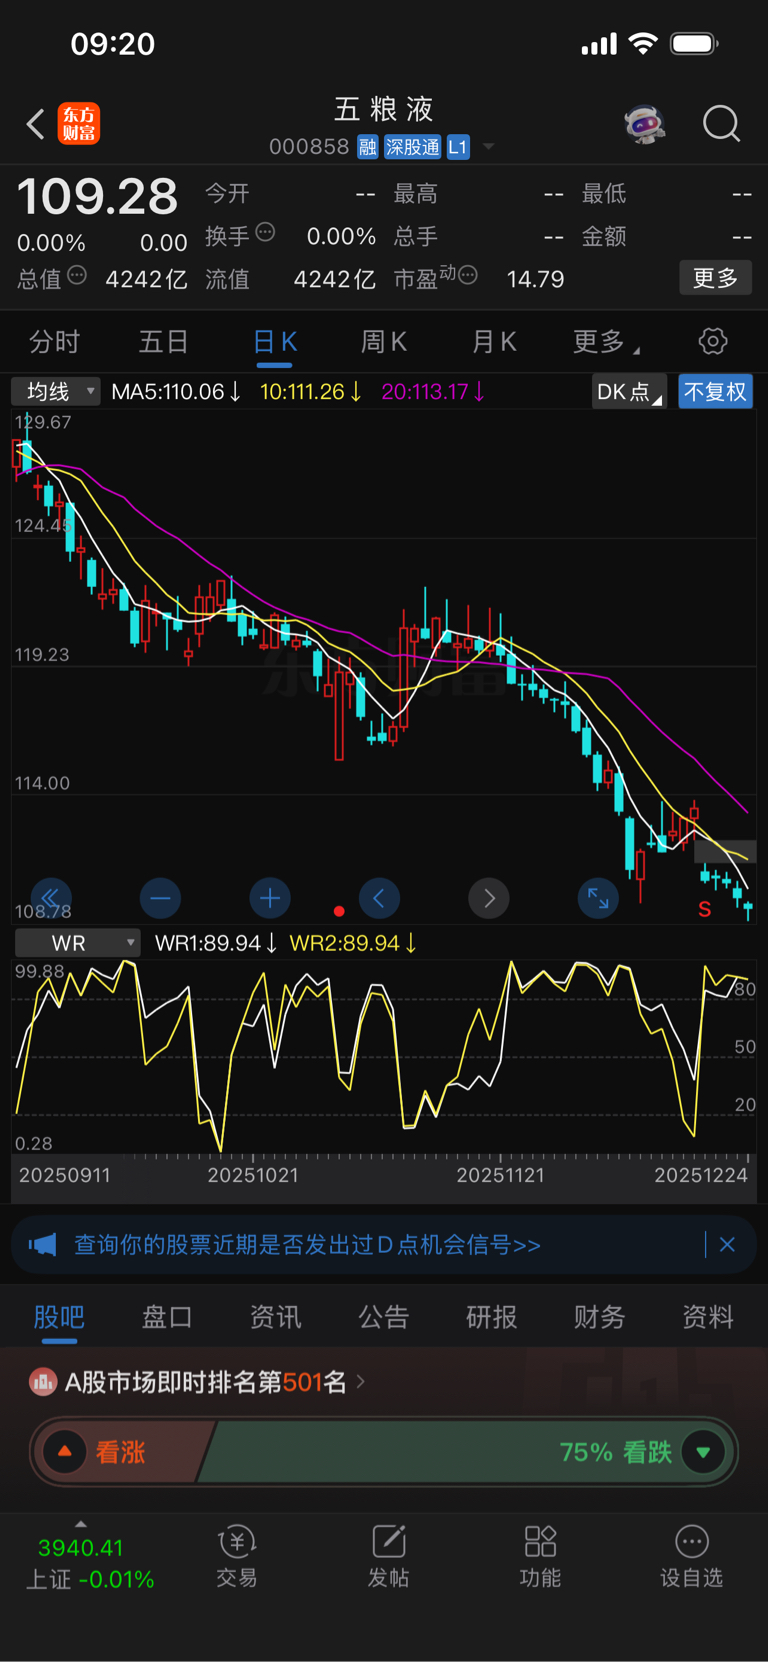Tap the MA10 111.26 label
Image resolution: width=768 pixels, height=1662 pixels.
[x=311, y=391]
